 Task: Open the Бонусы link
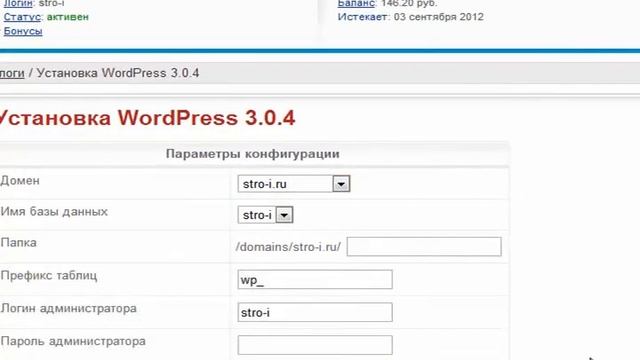(x=23, y=31)
